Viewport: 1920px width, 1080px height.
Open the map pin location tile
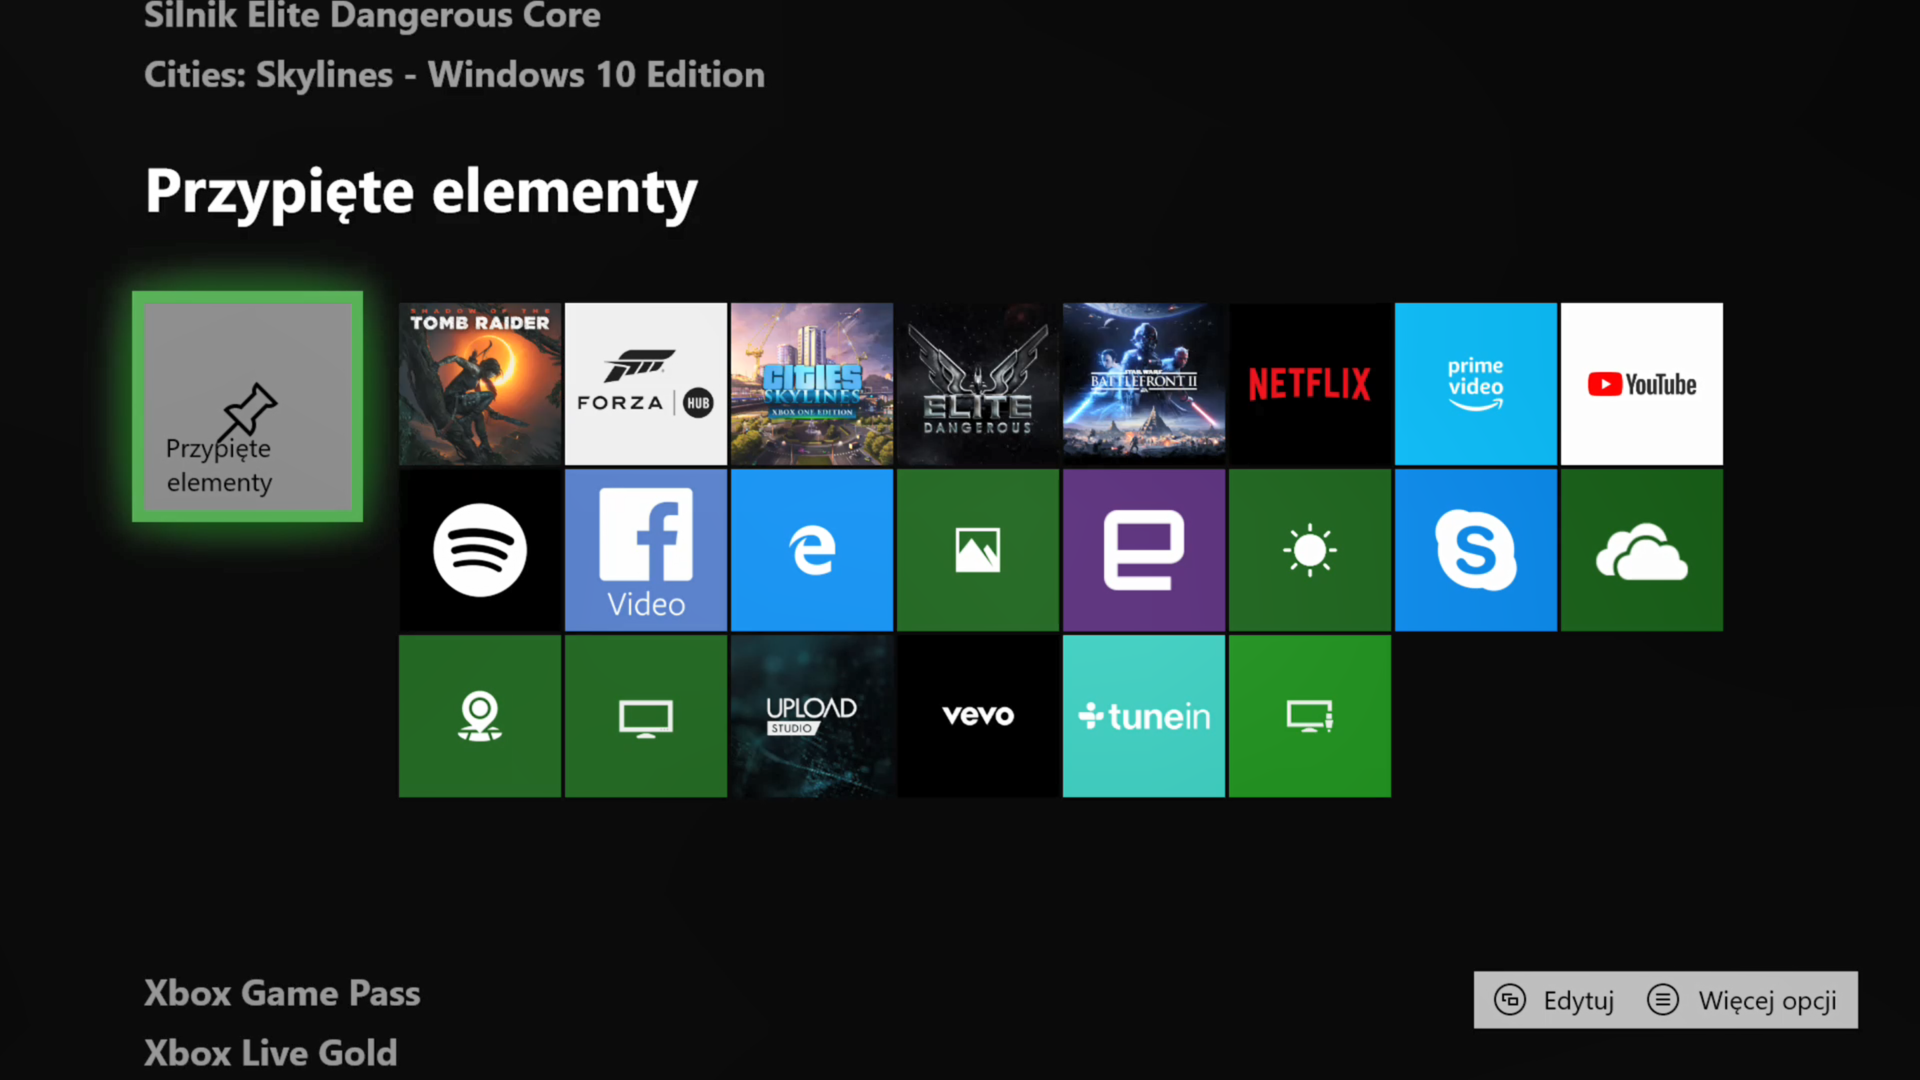[480, 716]
